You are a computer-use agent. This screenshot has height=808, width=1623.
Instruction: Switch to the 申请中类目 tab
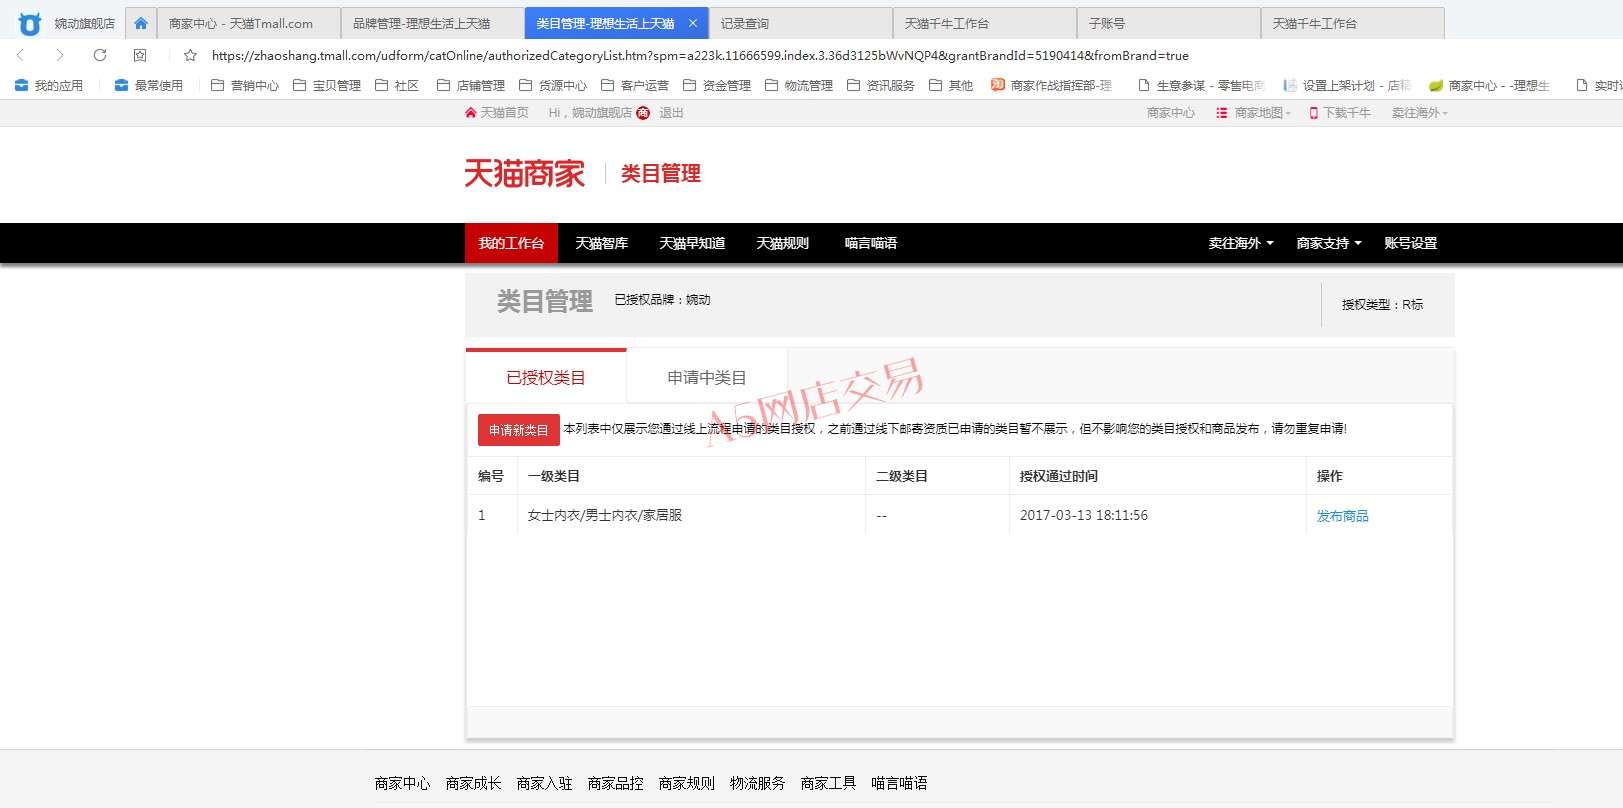pyautogui.click(x=707, y=377)
